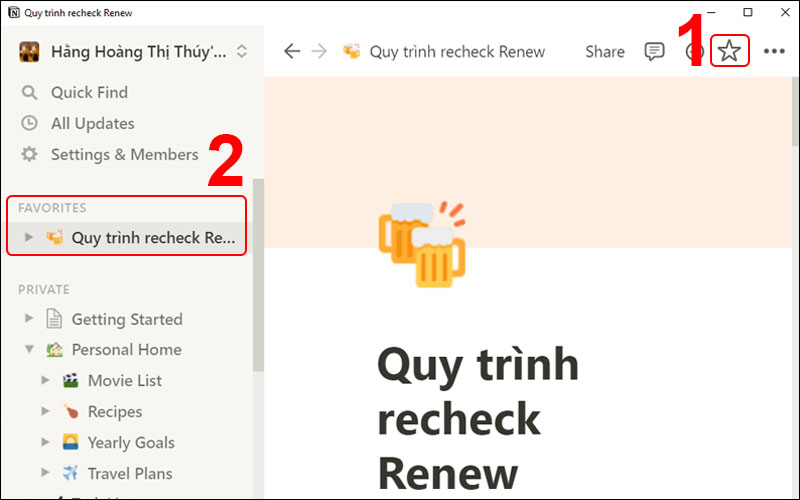800x500 pixels.
Task: Click the PRIVATE section header
Action: [44, 289]
